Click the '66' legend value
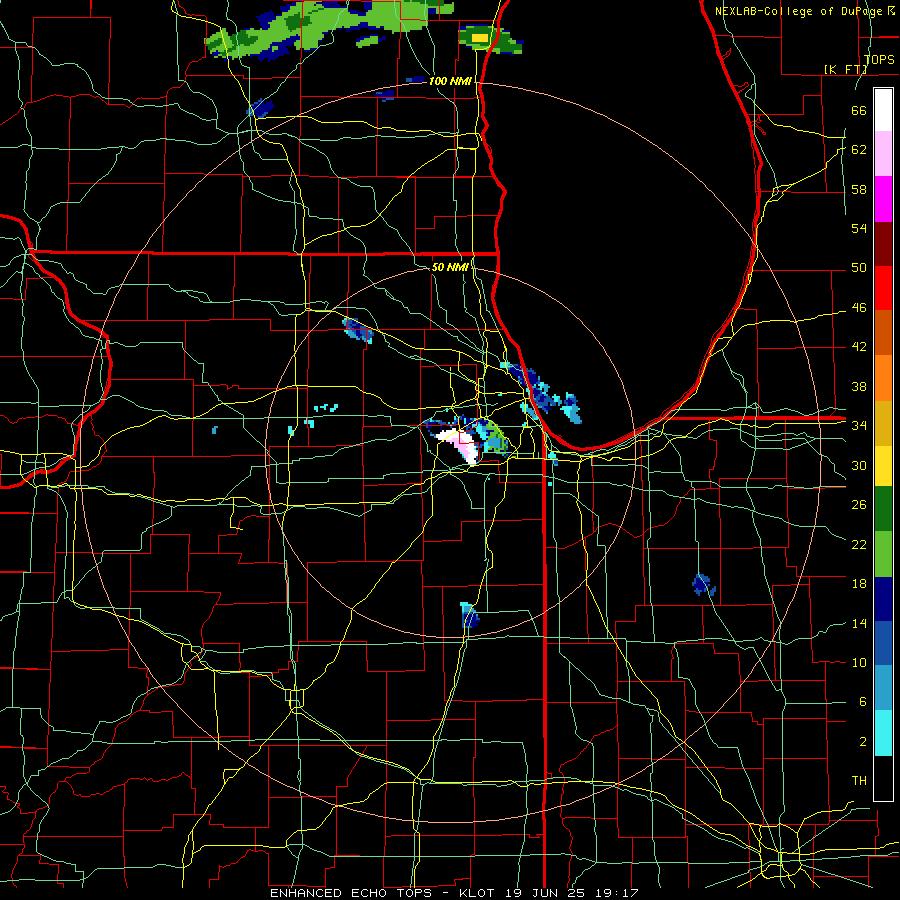The width and height of the screenshot is (900, 900). click(859, 110)
